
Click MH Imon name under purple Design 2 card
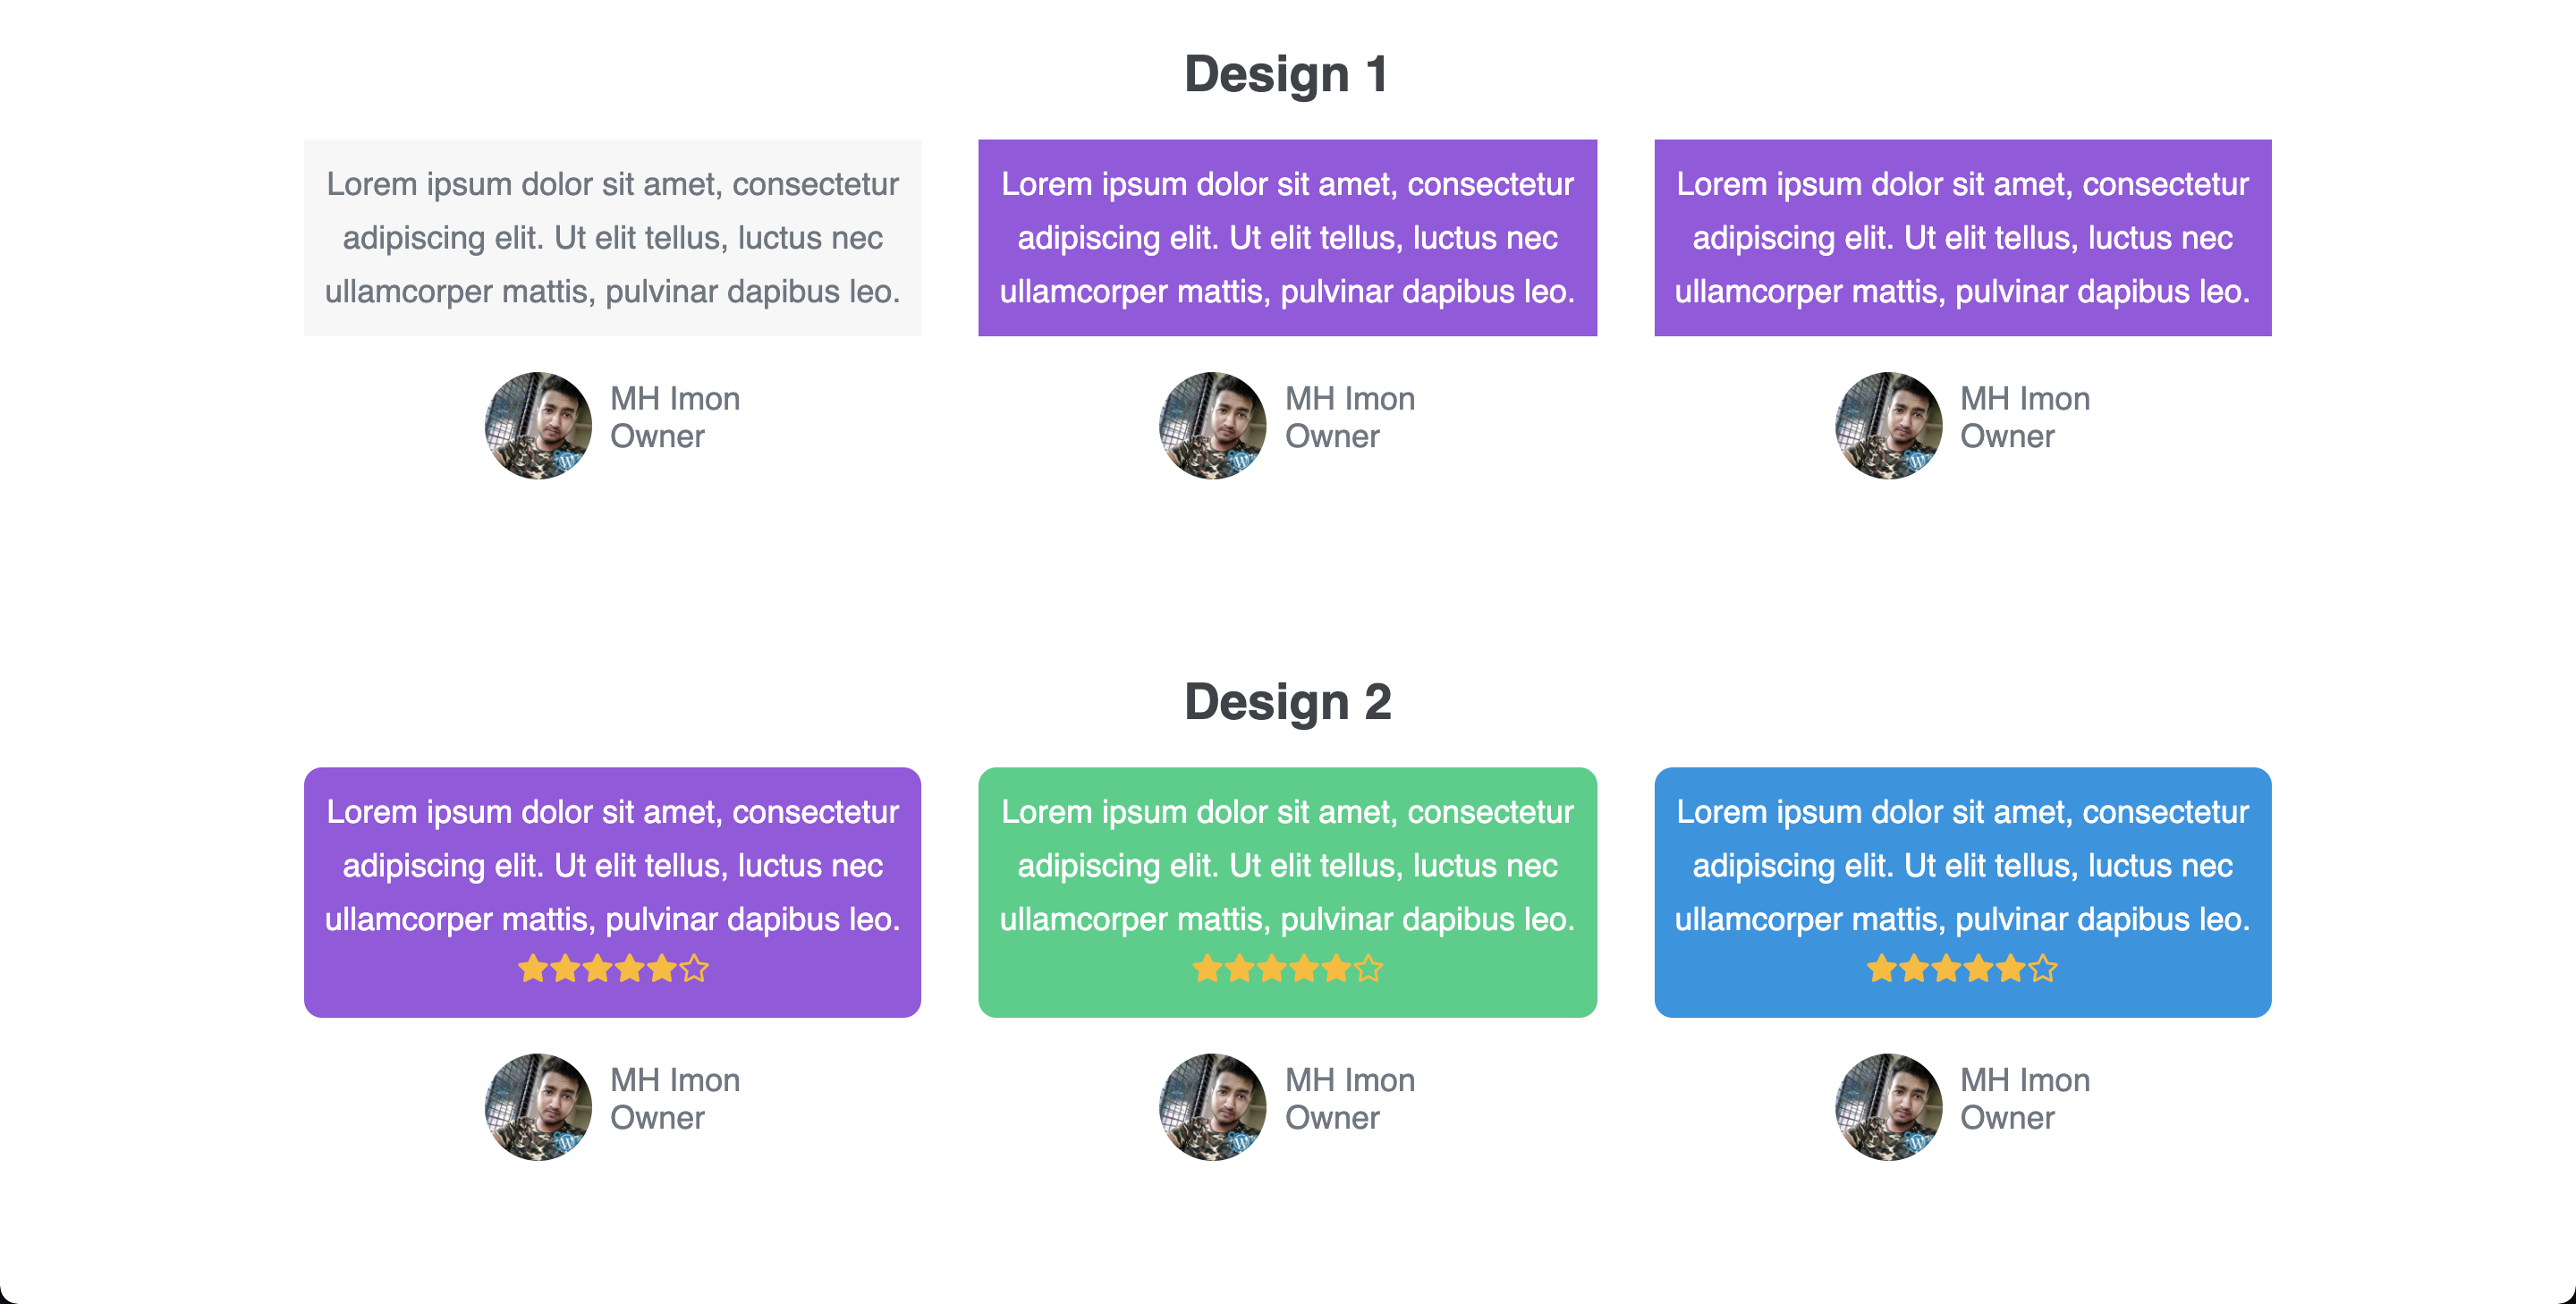pos(675,1080)
